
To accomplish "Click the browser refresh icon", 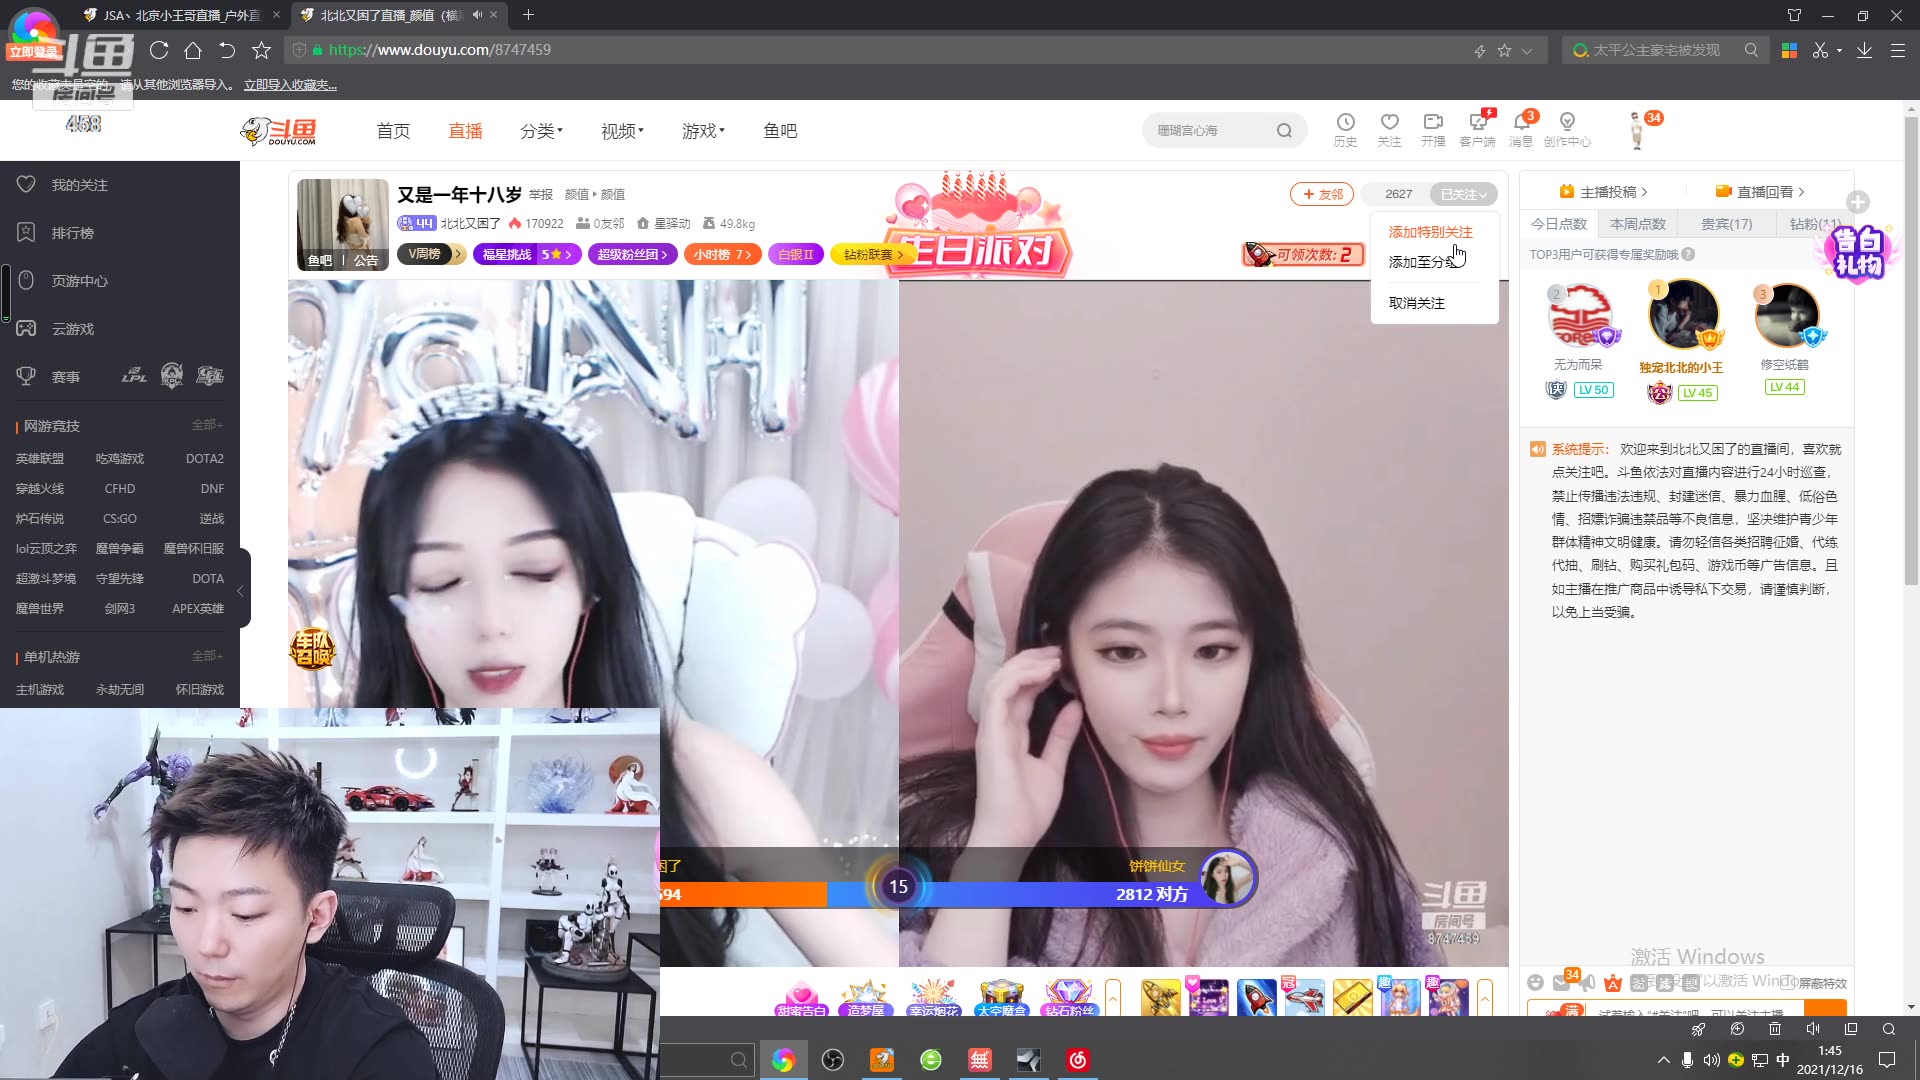I will click(159, 50).
